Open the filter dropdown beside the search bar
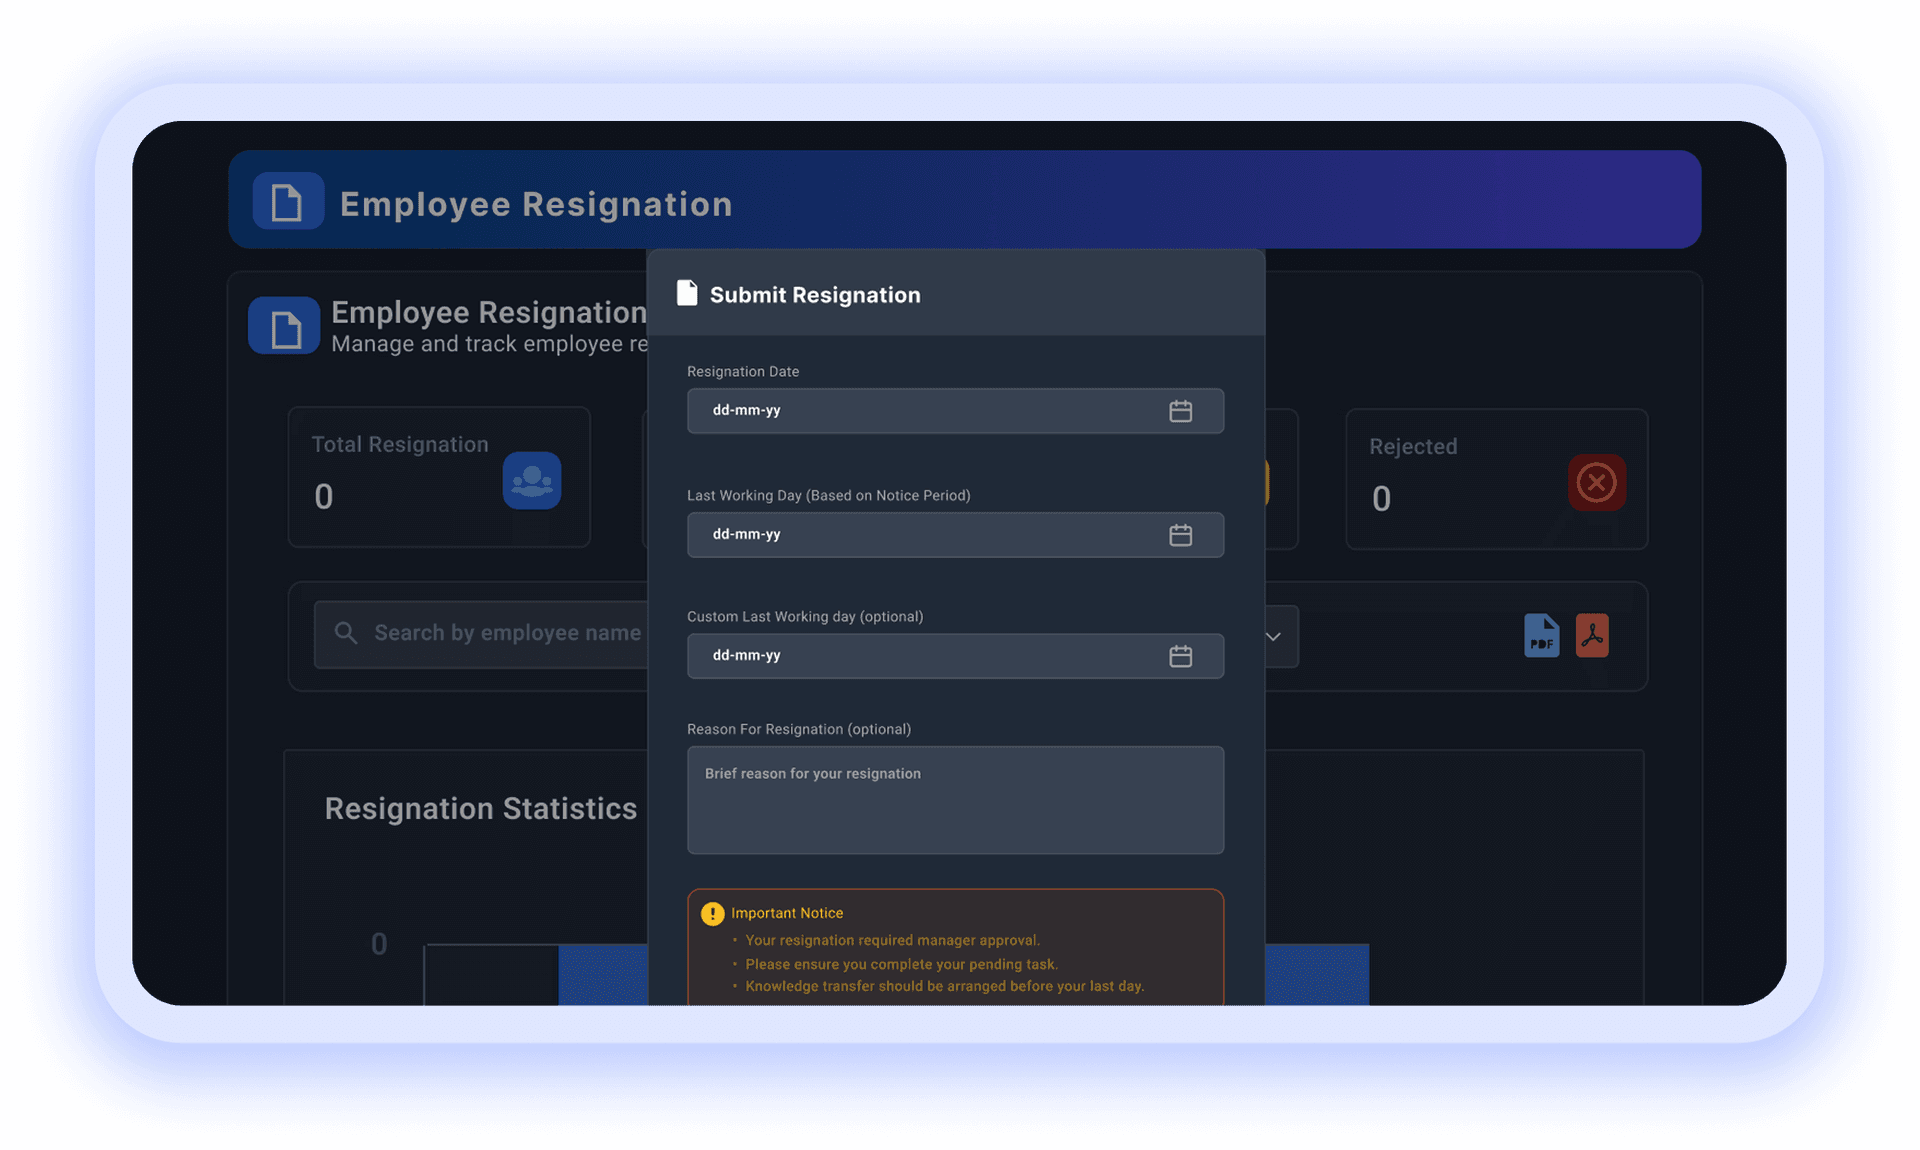 point(1272,636)
